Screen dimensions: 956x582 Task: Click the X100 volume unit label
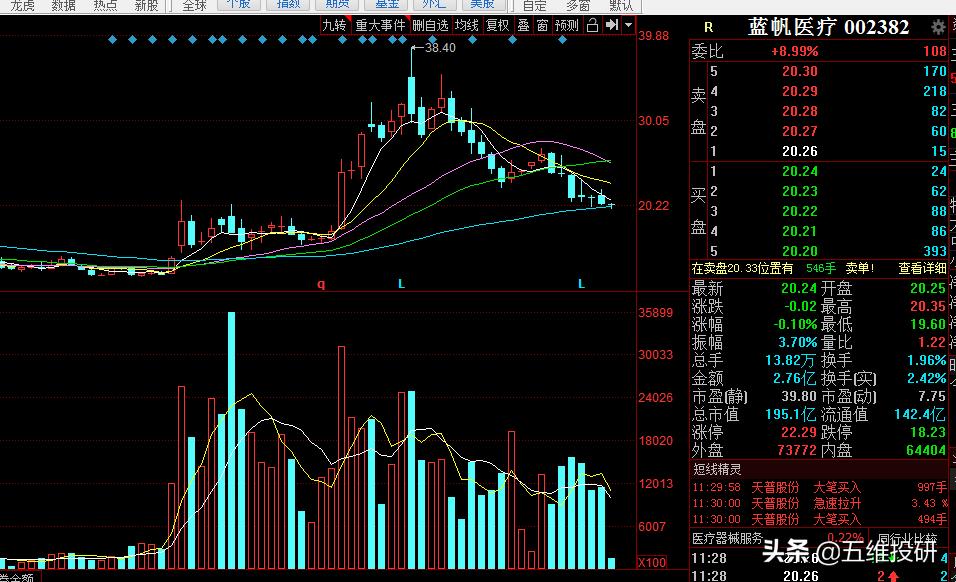click(x=652, y=562)
